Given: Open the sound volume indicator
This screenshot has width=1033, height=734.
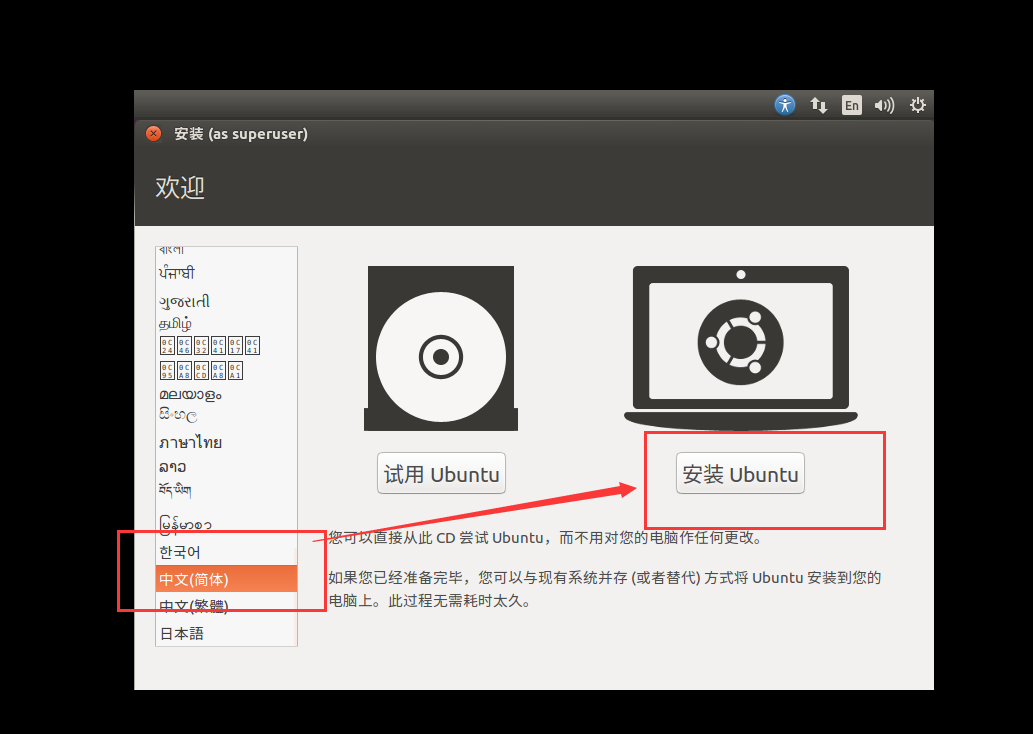Looking at the screenshot, I should tap(884, 105).
